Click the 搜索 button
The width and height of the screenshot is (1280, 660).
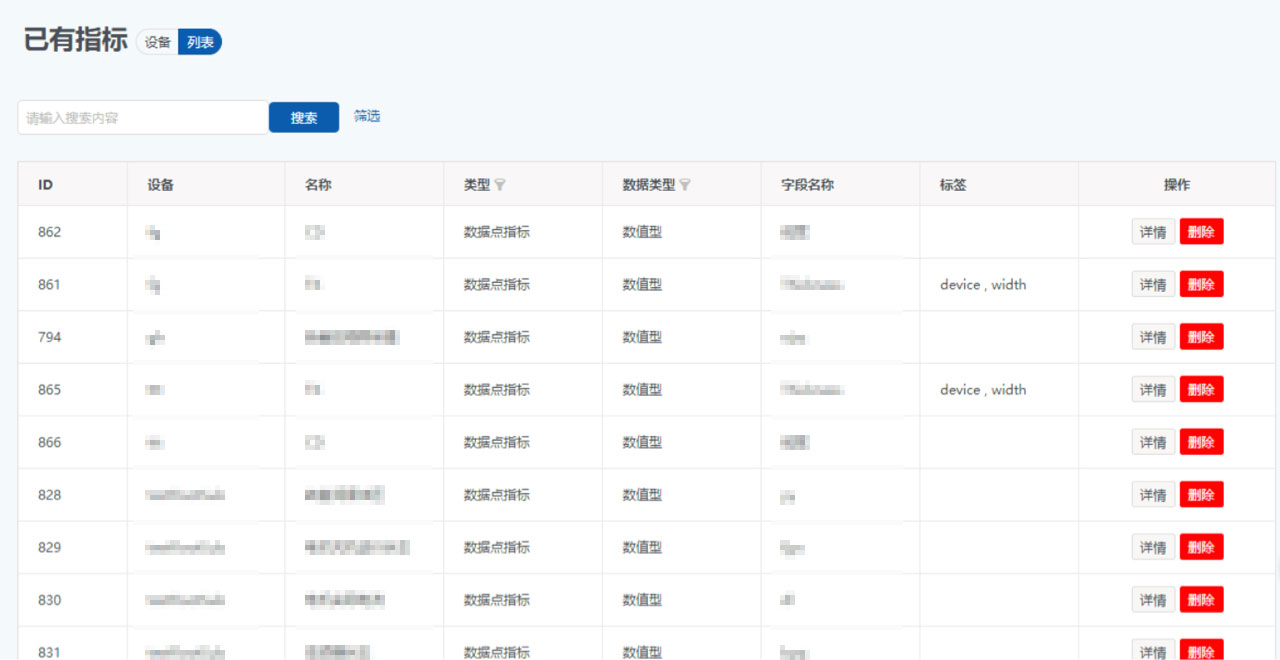pyautogui.click(x=304, y=117)
